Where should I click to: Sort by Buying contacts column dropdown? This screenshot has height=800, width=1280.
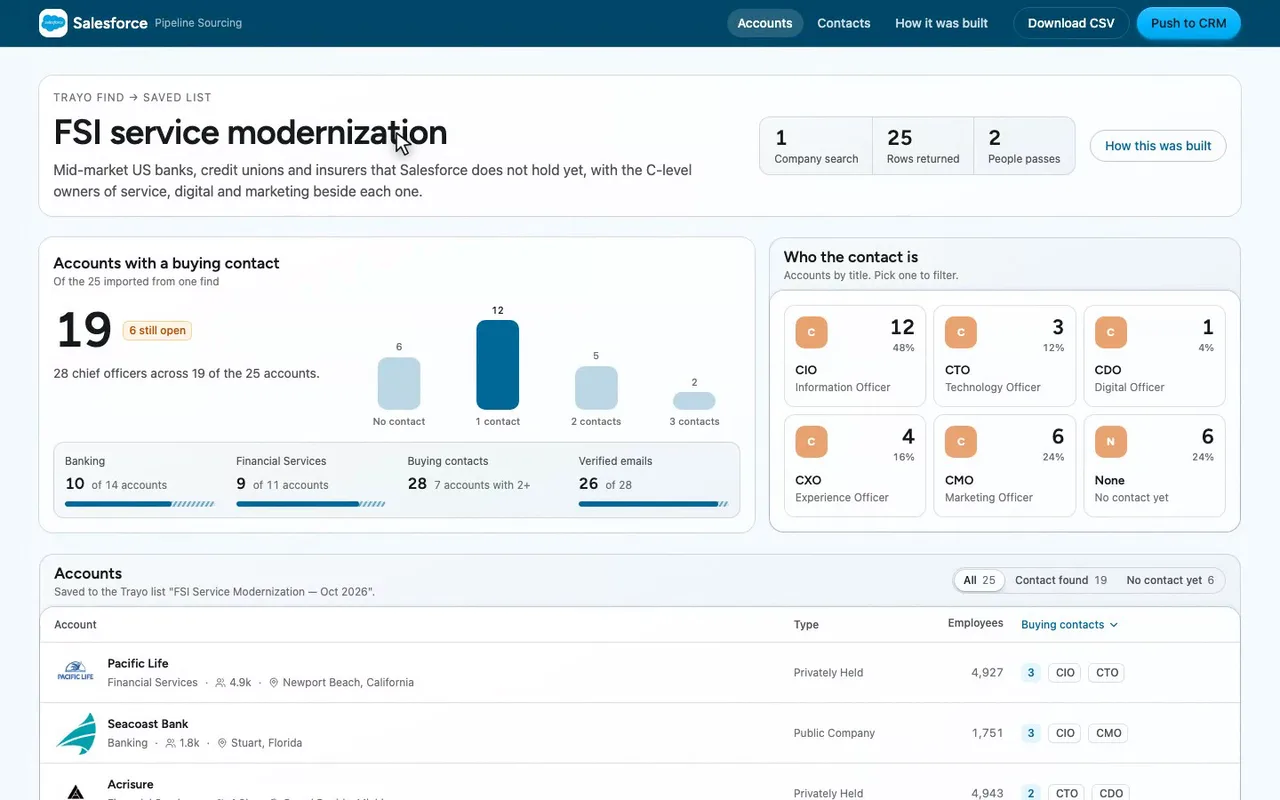1069,625
